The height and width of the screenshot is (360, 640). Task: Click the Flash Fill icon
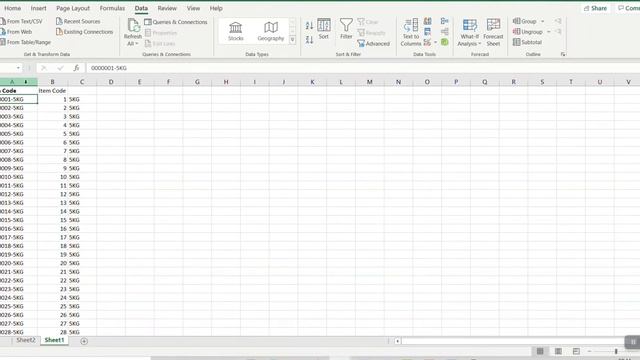pos(427,21)
